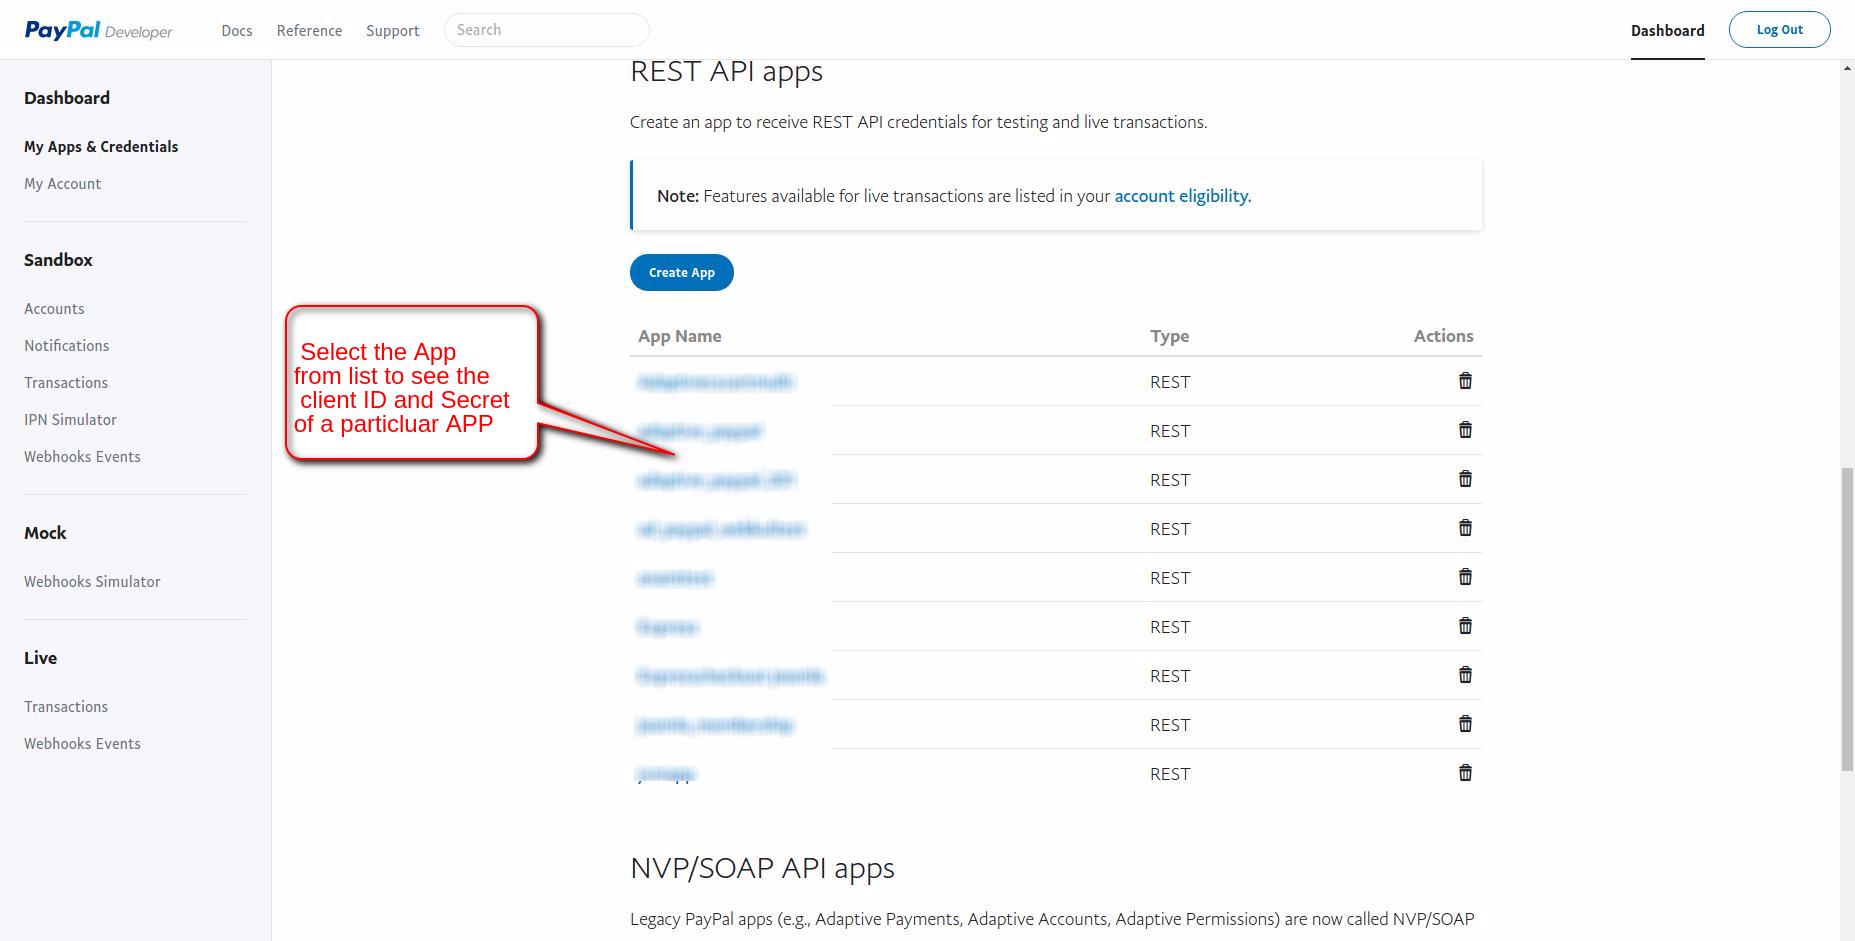Open the Webhooks Simulator under Mock
Viewport: 1855px width, 941px height.
click(92, 581)
